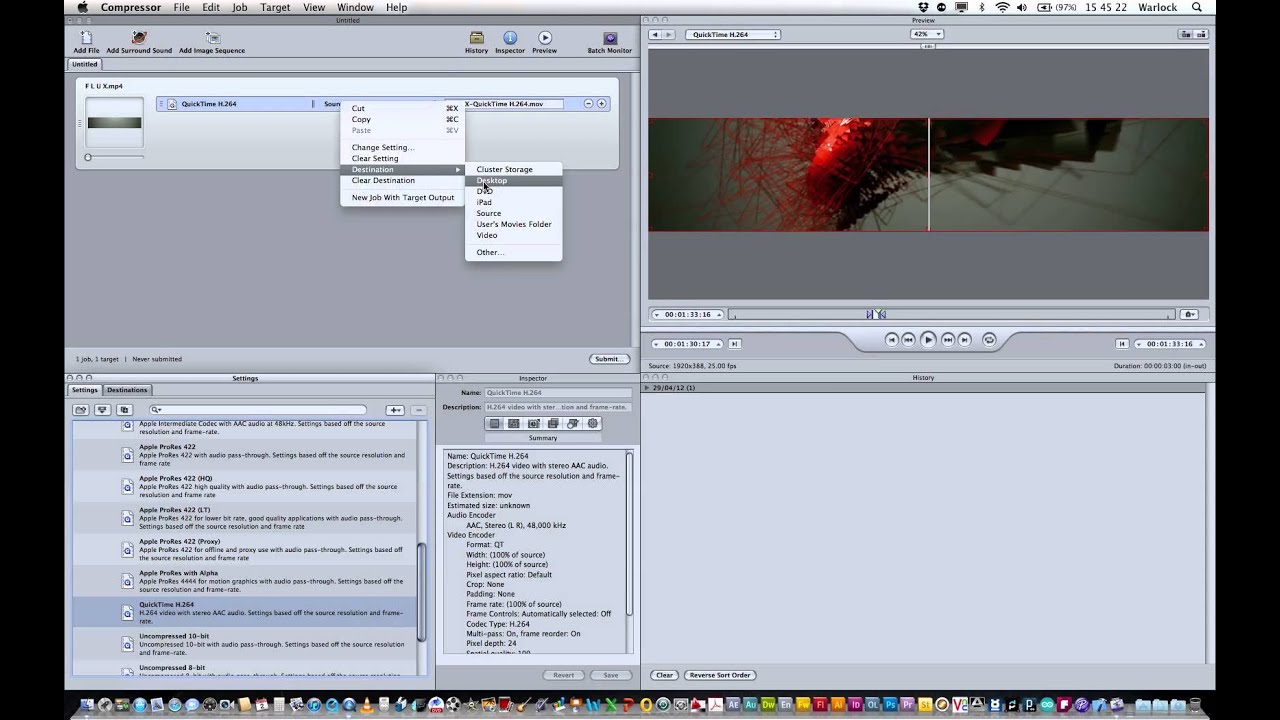This screenshot has width=1280, height=720.
Task: Play the preview clip
Action: click(x=927, y=340)
